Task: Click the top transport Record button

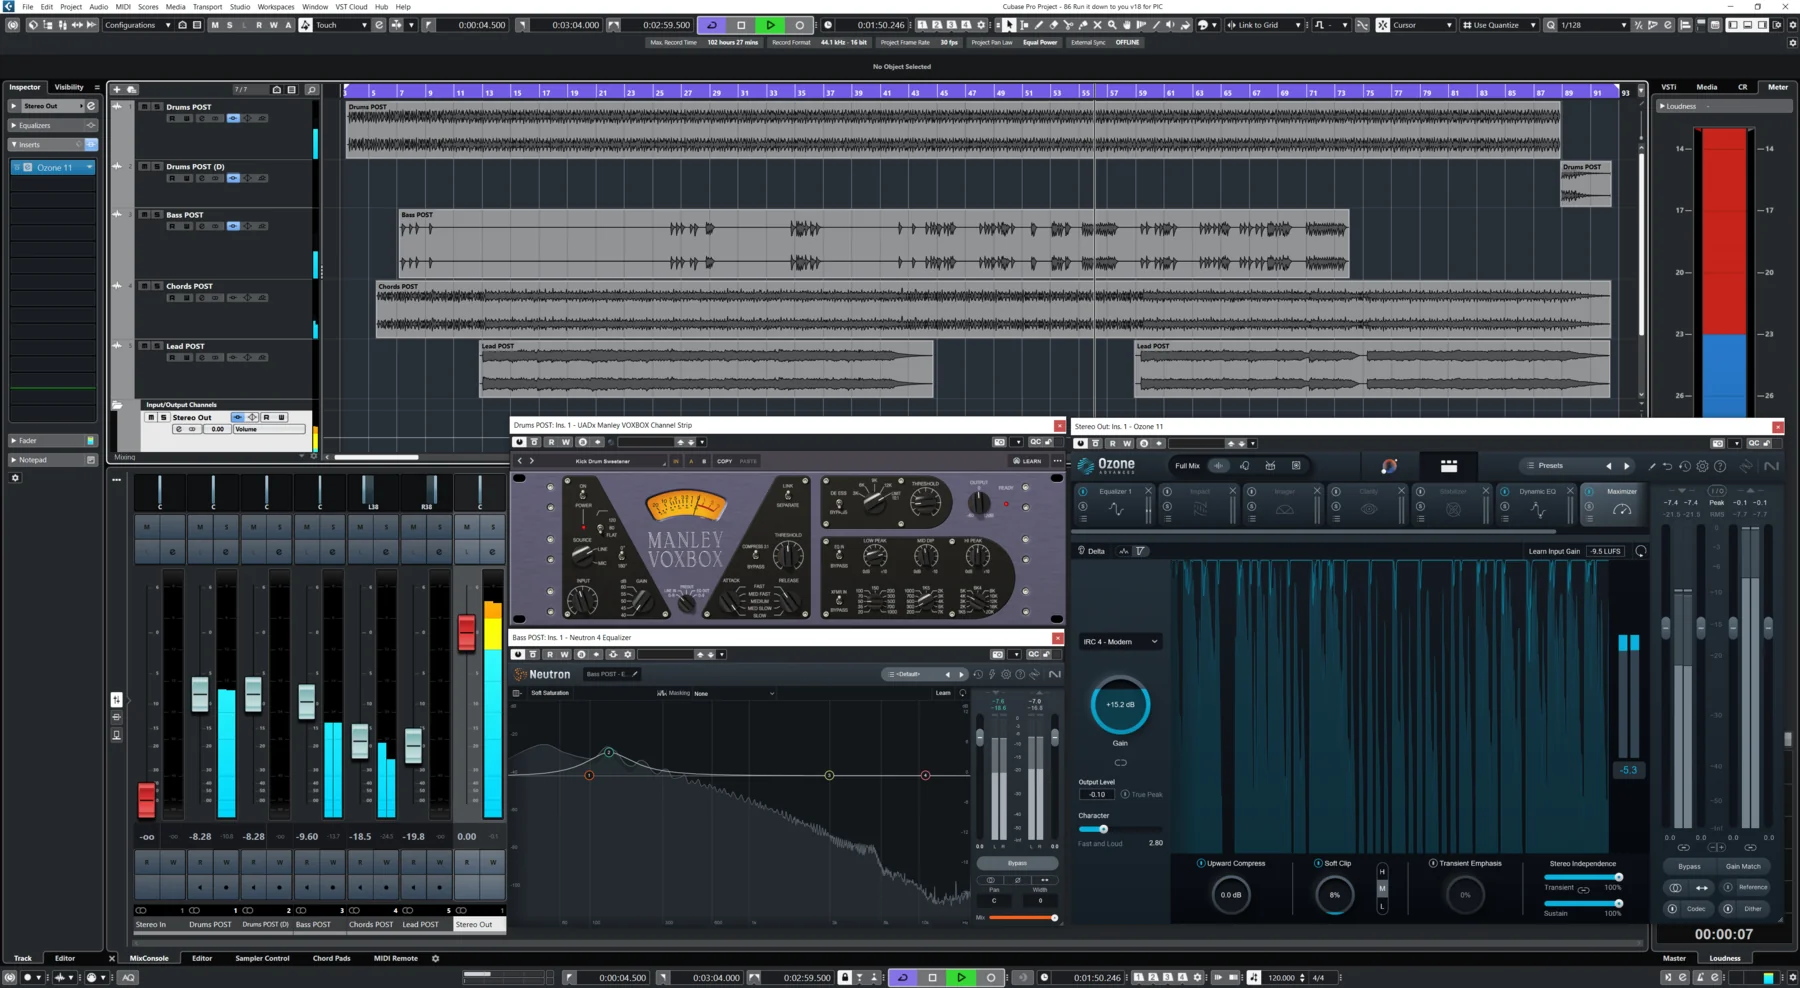Action: coord(799,25)
